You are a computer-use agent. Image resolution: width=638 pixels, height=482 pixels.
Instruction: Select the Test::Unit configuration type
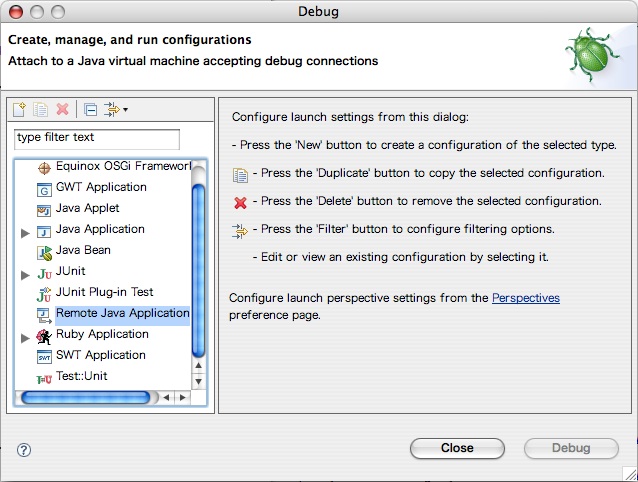point(81,376)
